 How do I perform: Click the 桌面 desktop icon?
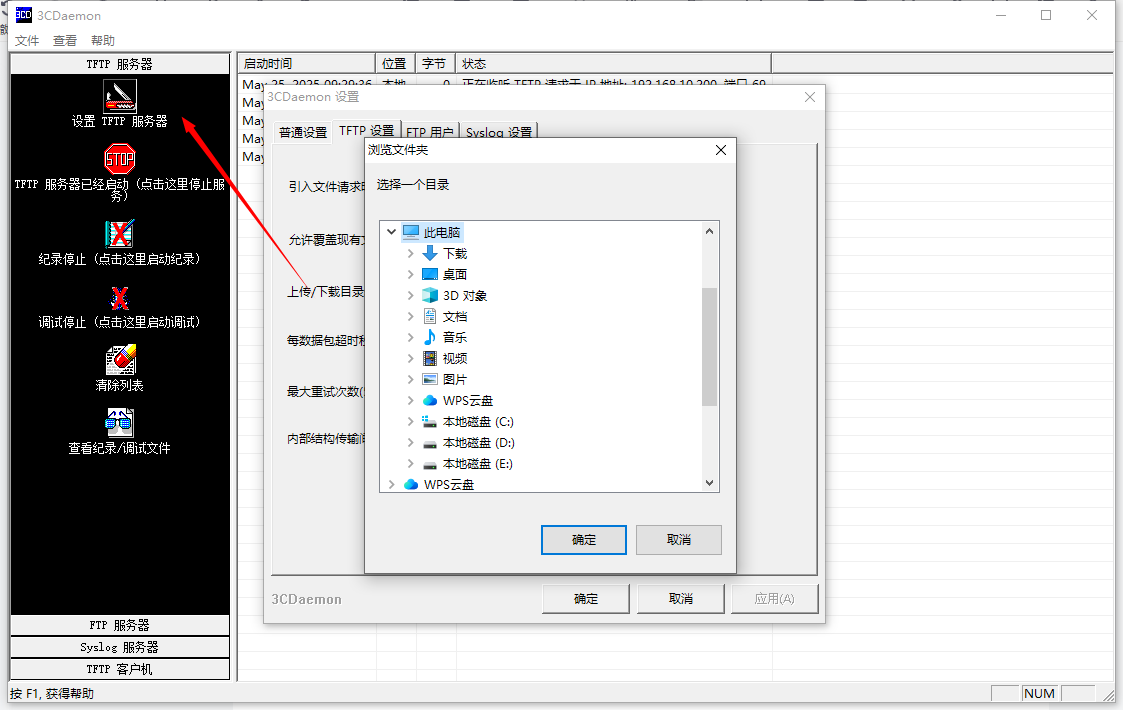(430, 274)
